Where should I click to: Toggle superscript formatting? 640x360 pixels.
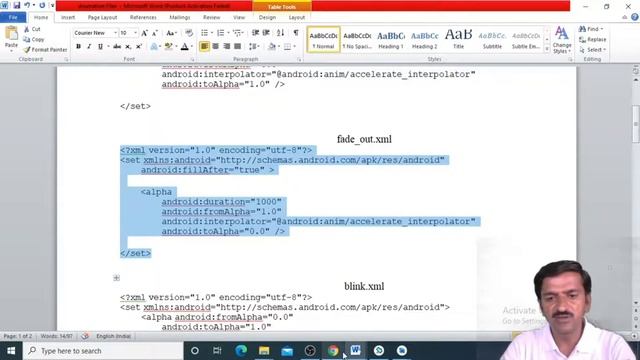[139, 47]
